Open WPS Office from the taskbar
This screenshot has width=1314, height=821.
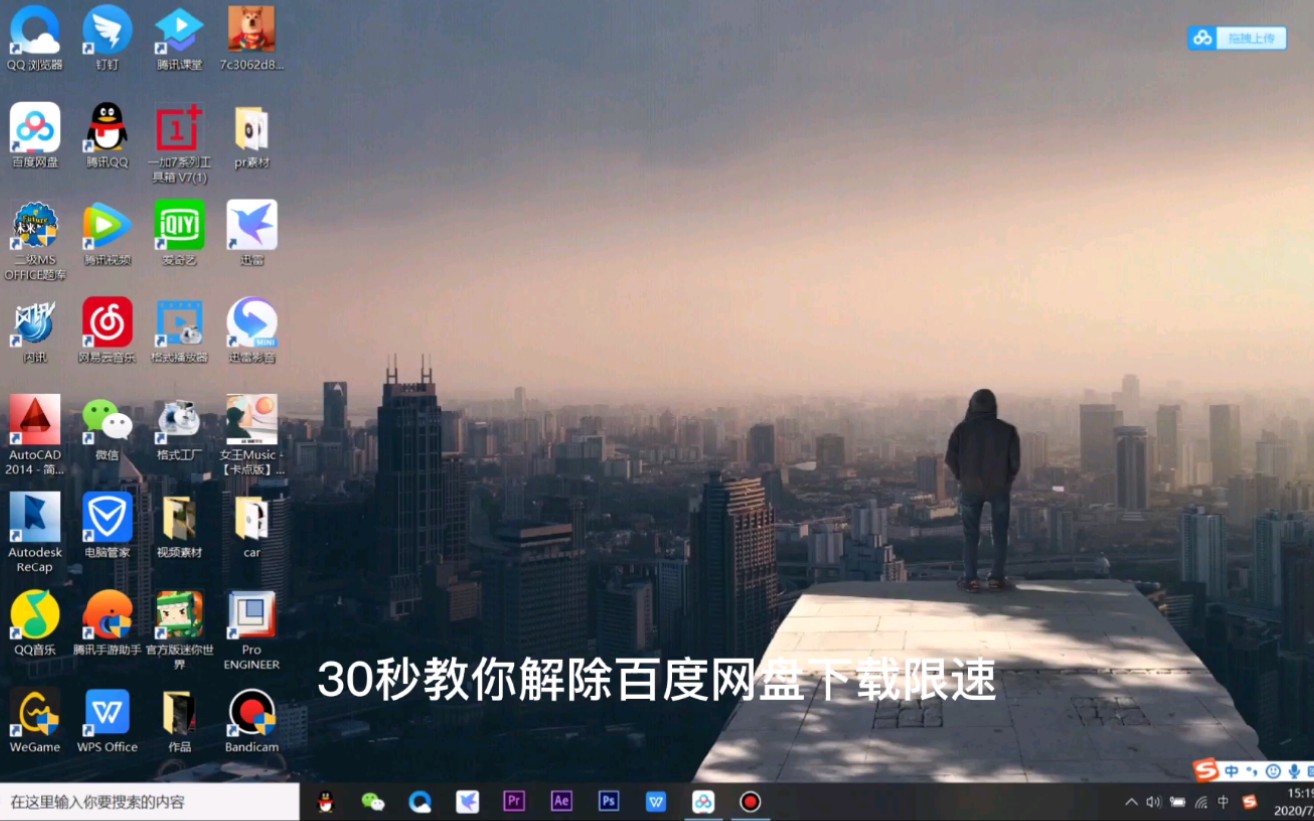656,802
